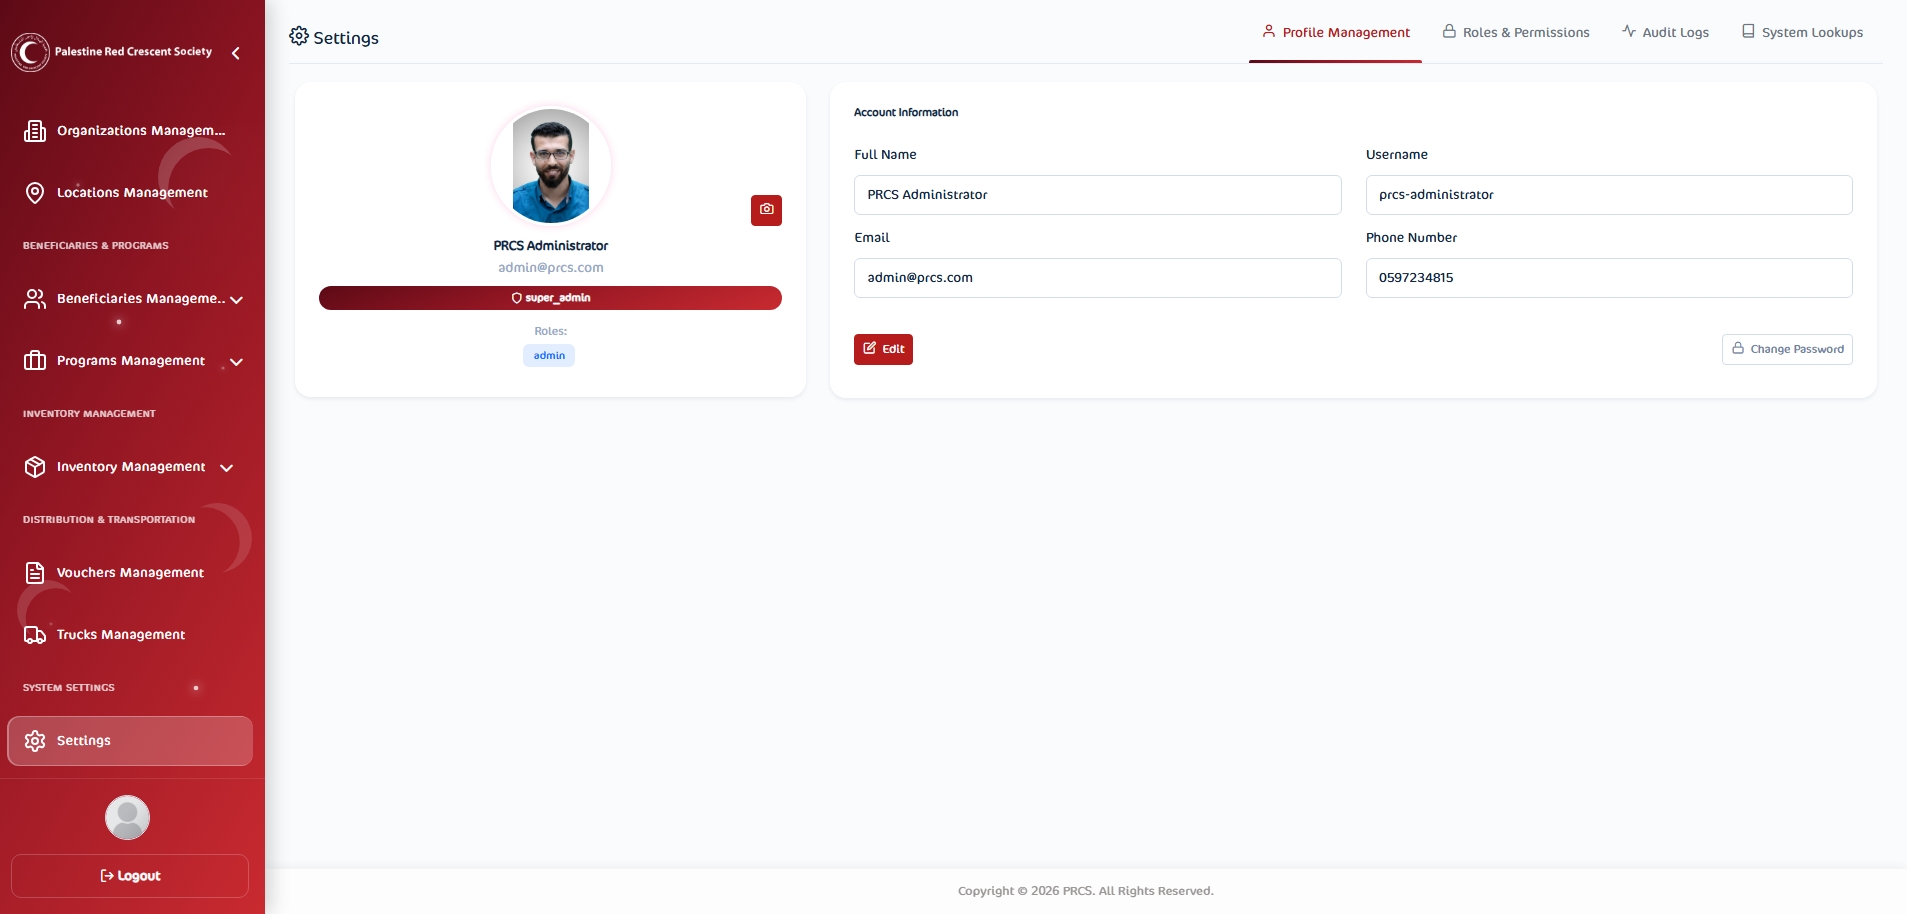Open Vouchers Management in the sidebar
Image resolution: width=1907 pixels, height=914 pixels.
point(129,573)
